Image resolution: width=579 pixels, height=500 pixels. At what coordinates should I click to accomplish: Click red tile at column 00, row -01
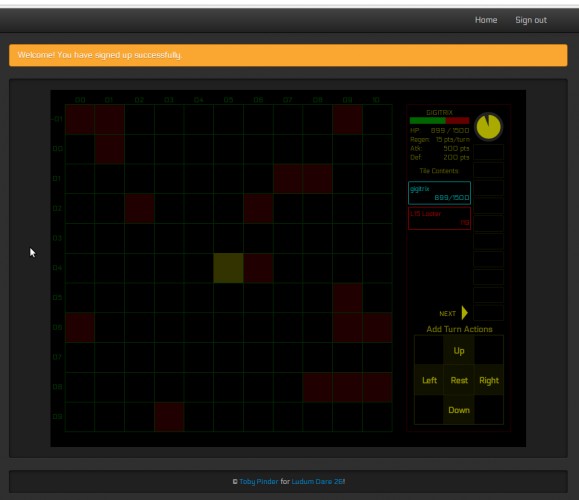80,119
